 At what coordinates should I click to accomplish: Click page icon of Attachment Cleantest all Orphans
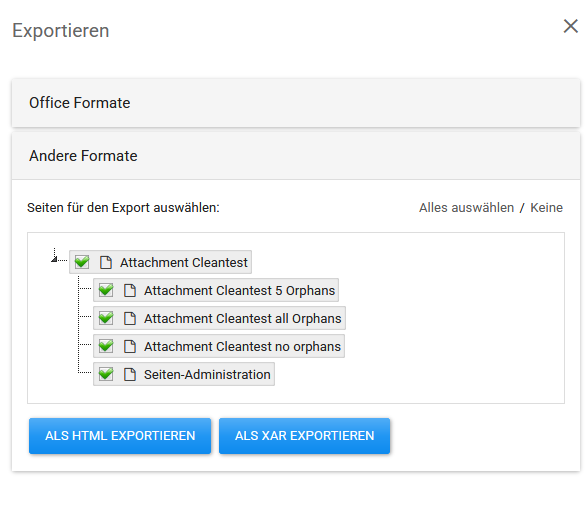coord(130,319)
